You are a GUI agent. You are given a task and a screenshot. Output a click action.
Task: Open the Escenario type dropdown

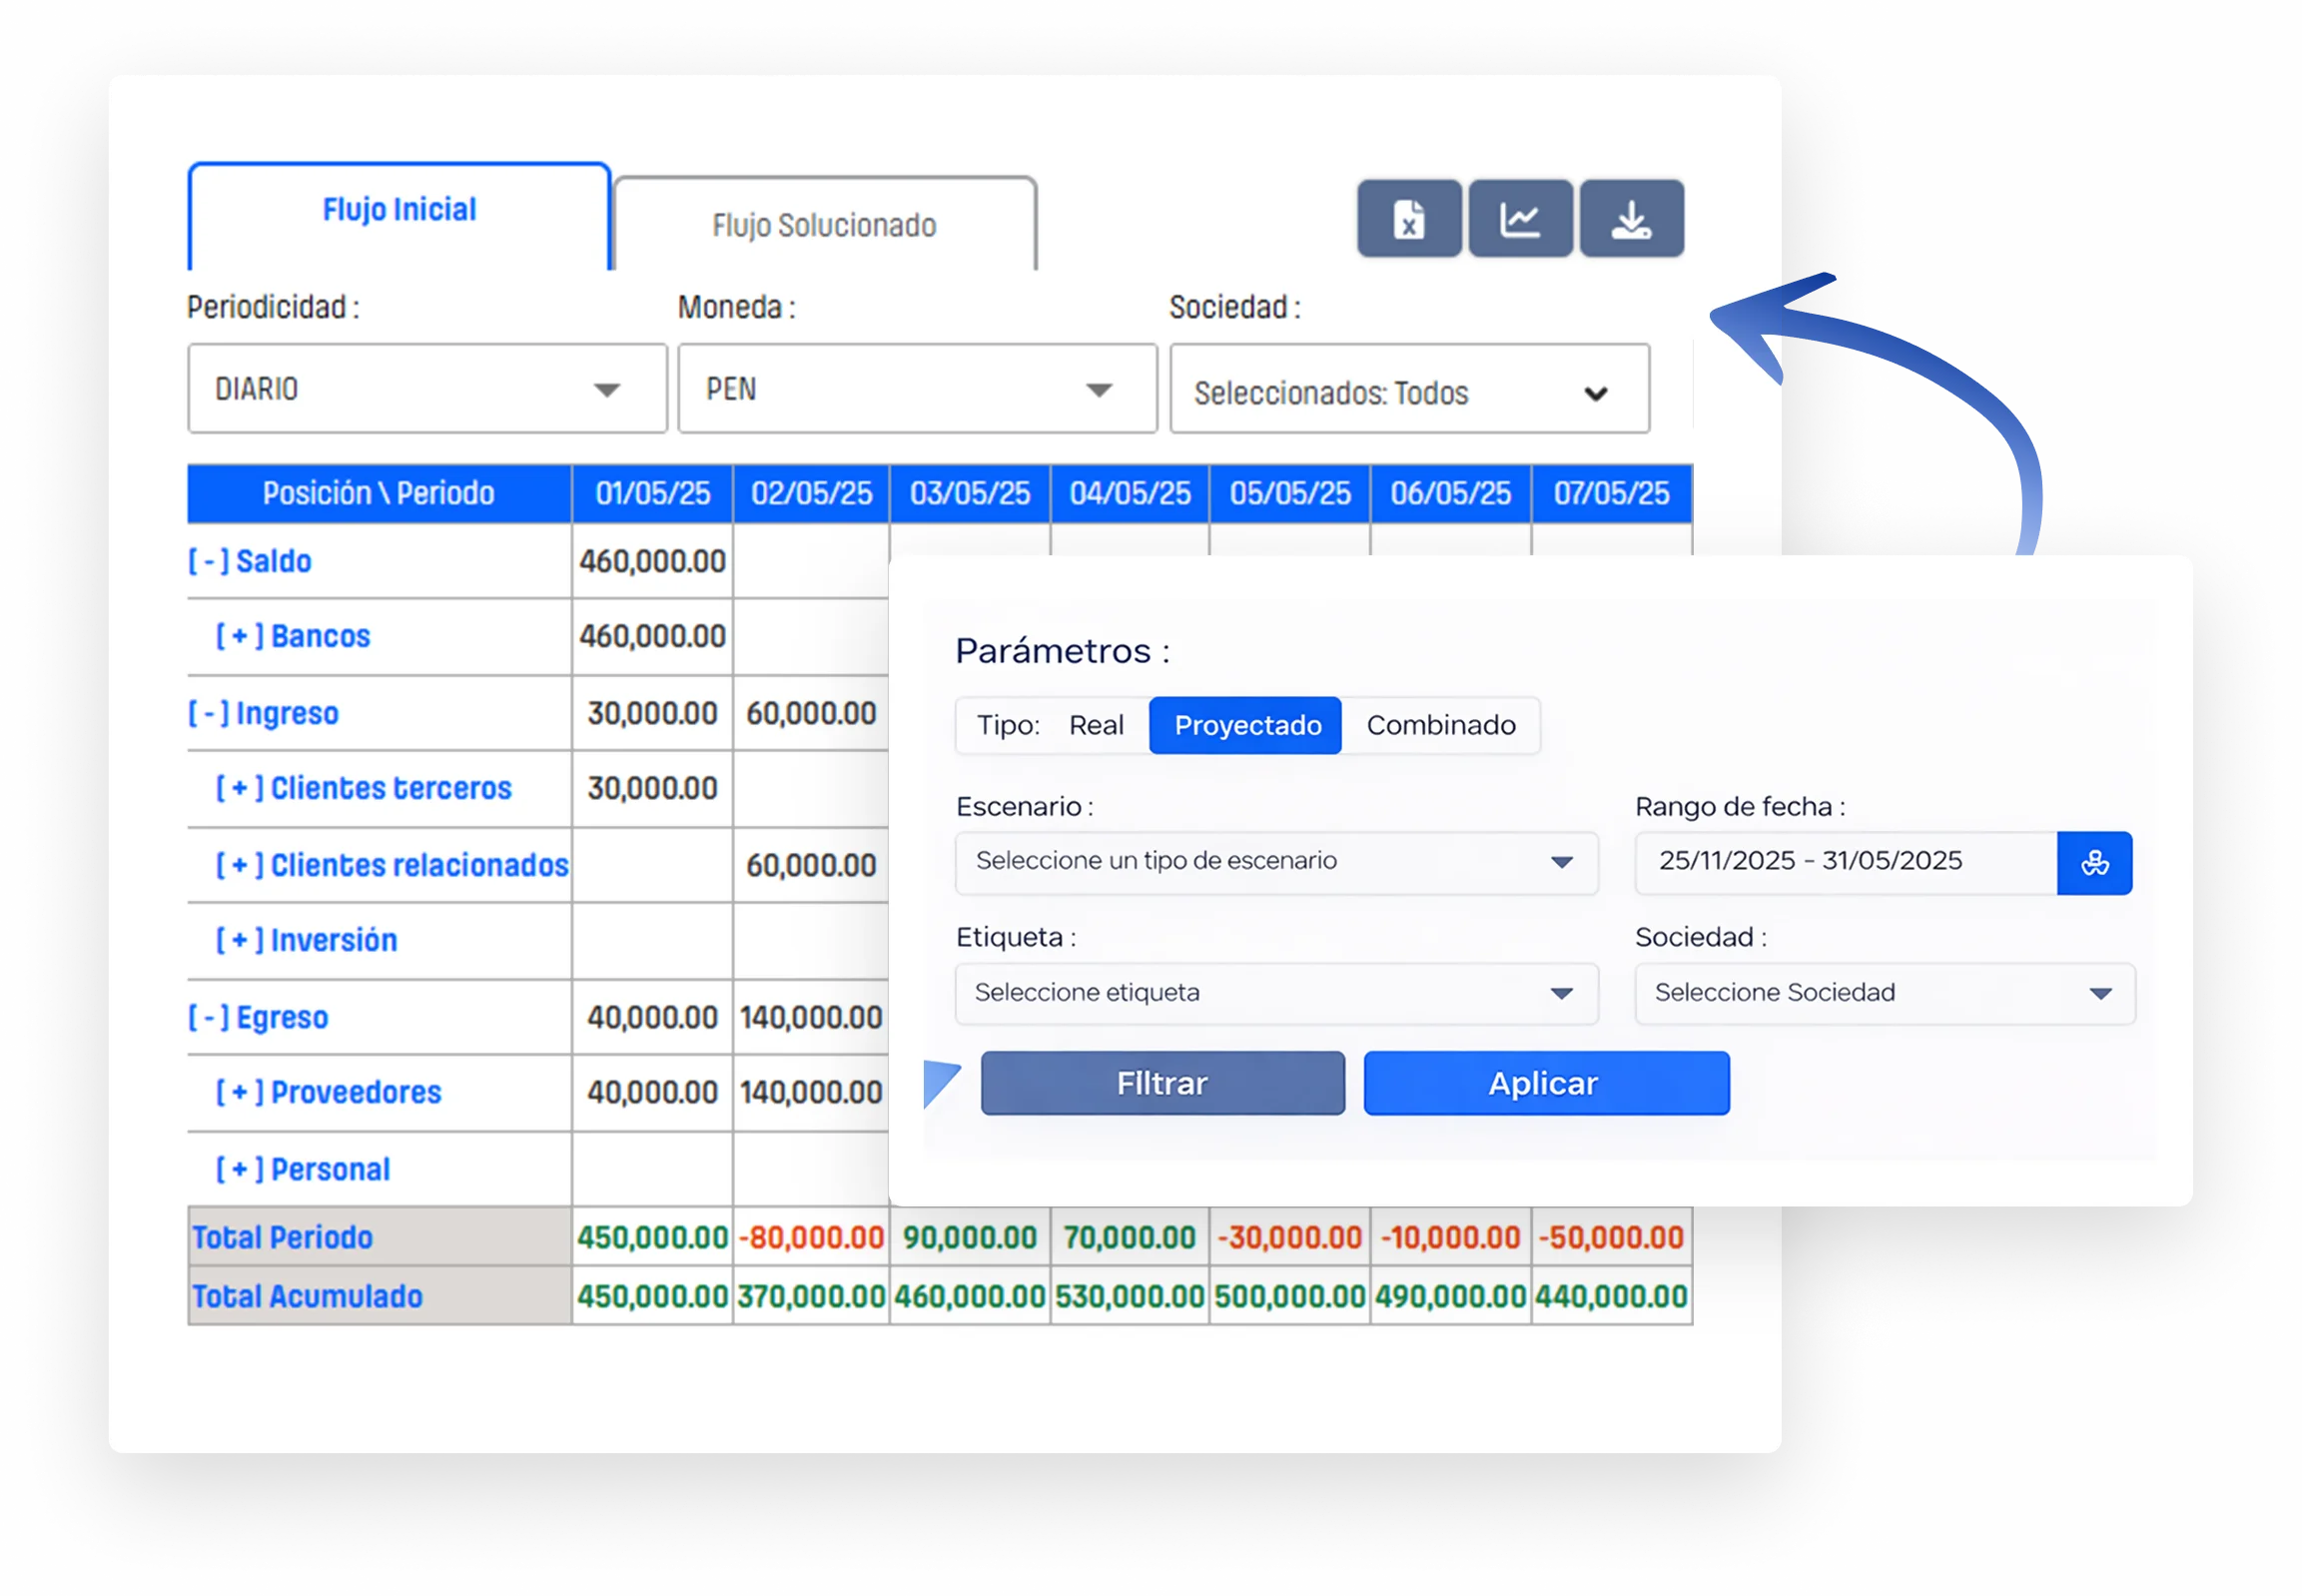tap(1275, 862)
